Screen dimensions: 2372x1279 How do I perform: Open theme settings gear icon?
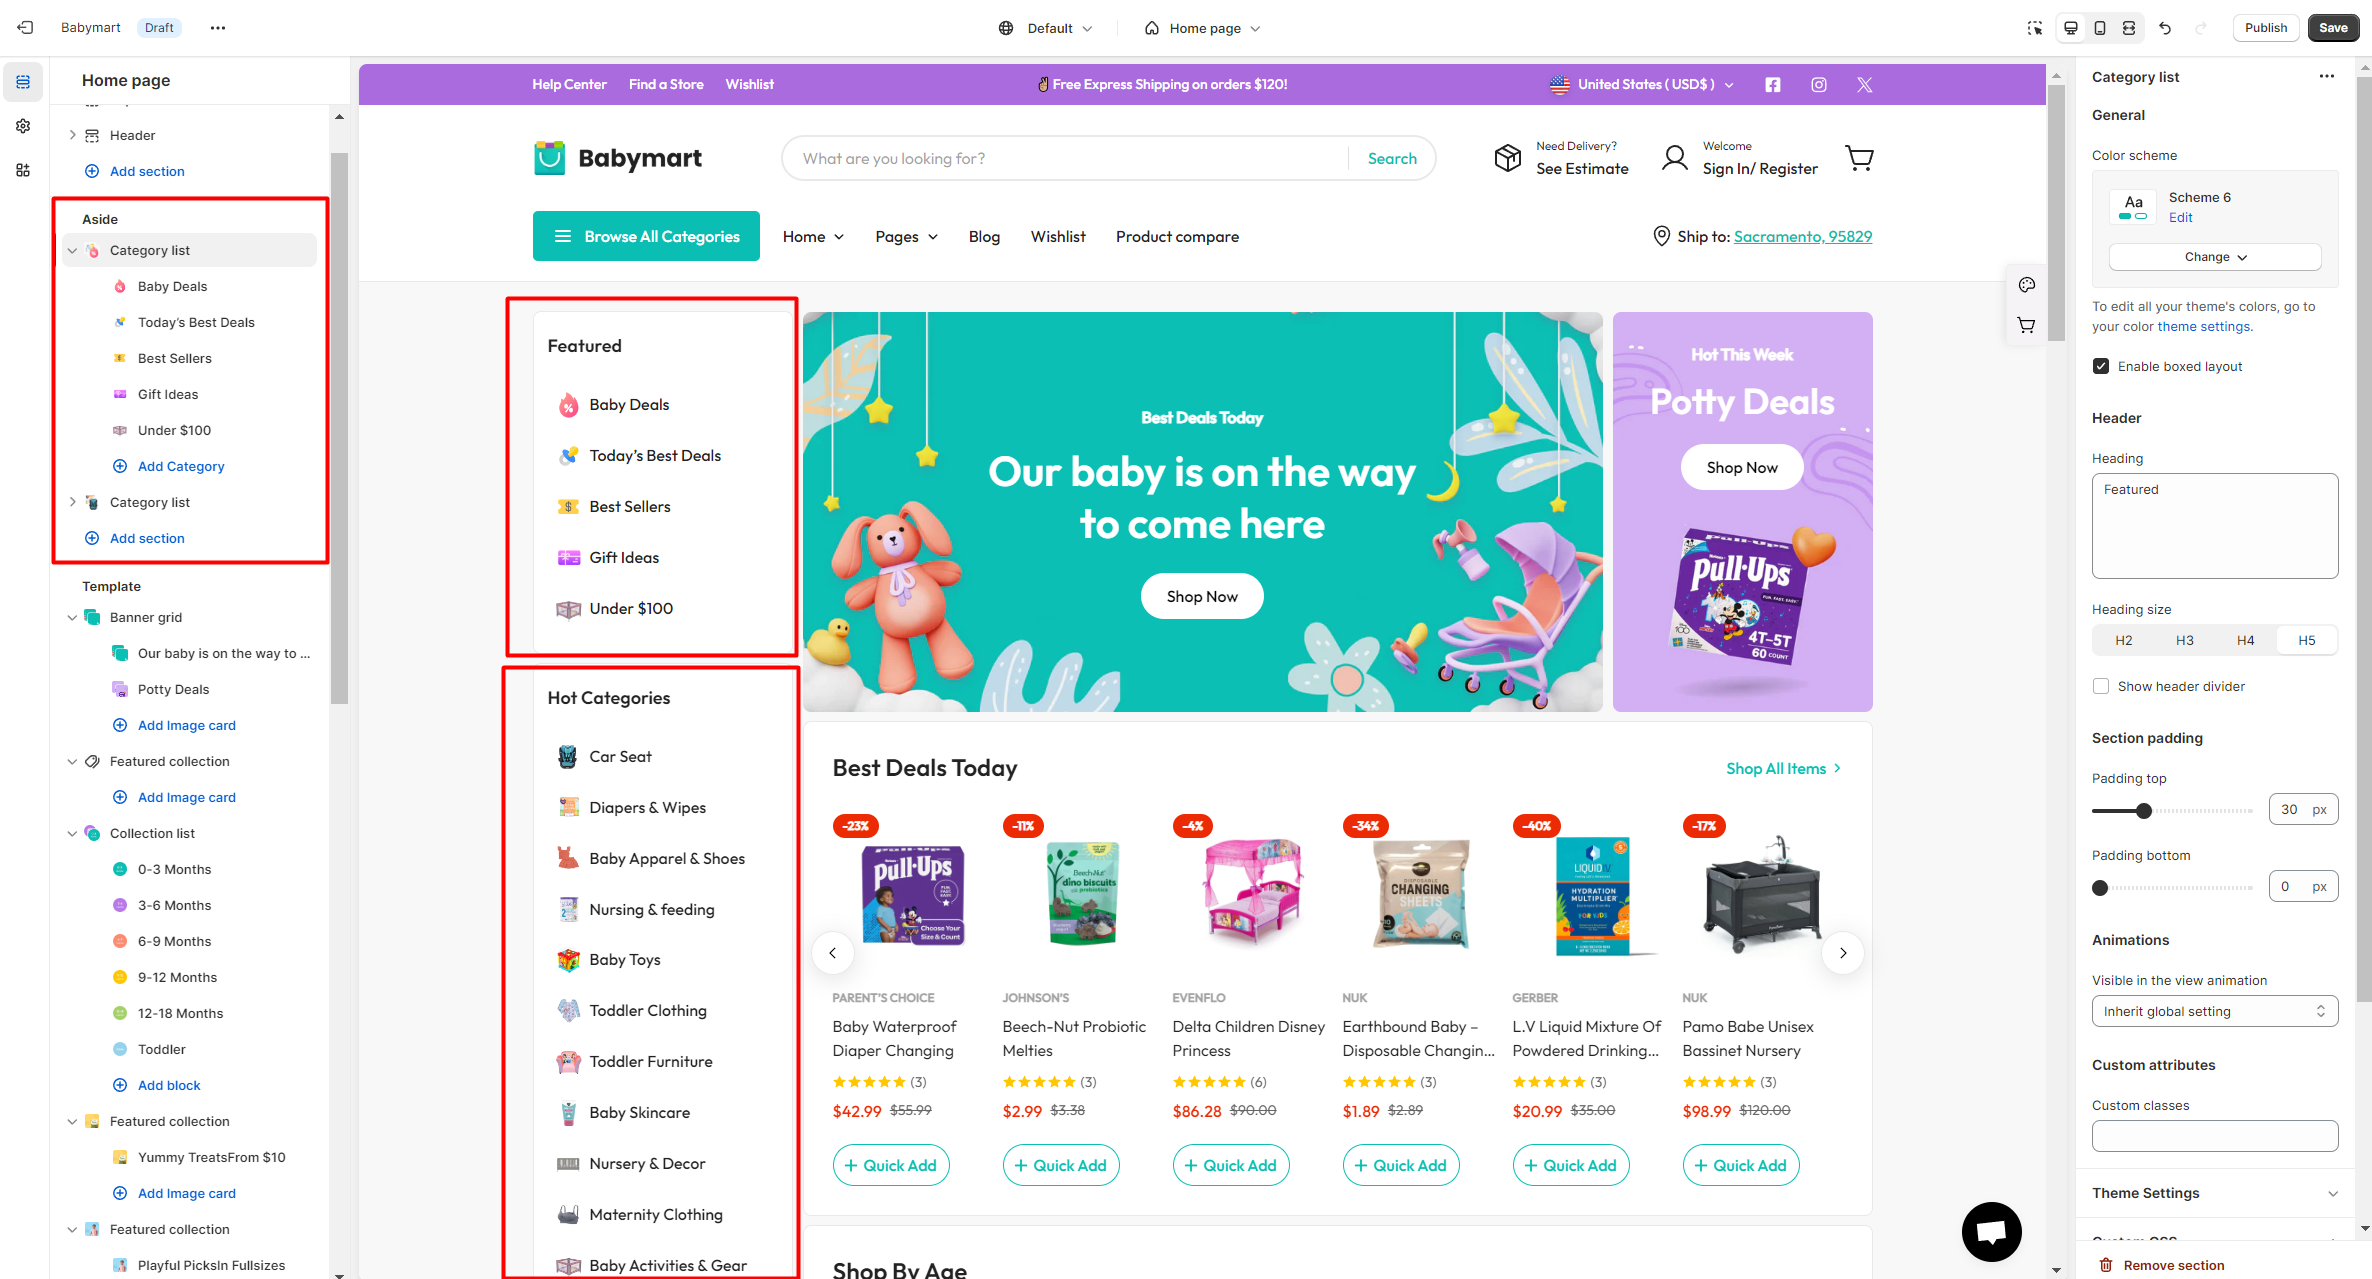[23, 126]
